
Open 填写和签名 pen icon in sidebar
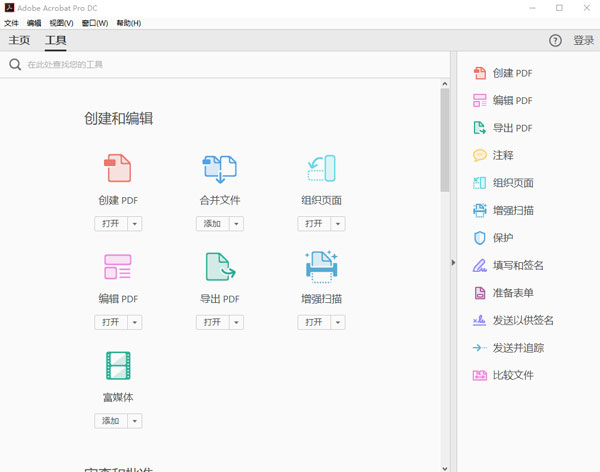click(479, 265)
